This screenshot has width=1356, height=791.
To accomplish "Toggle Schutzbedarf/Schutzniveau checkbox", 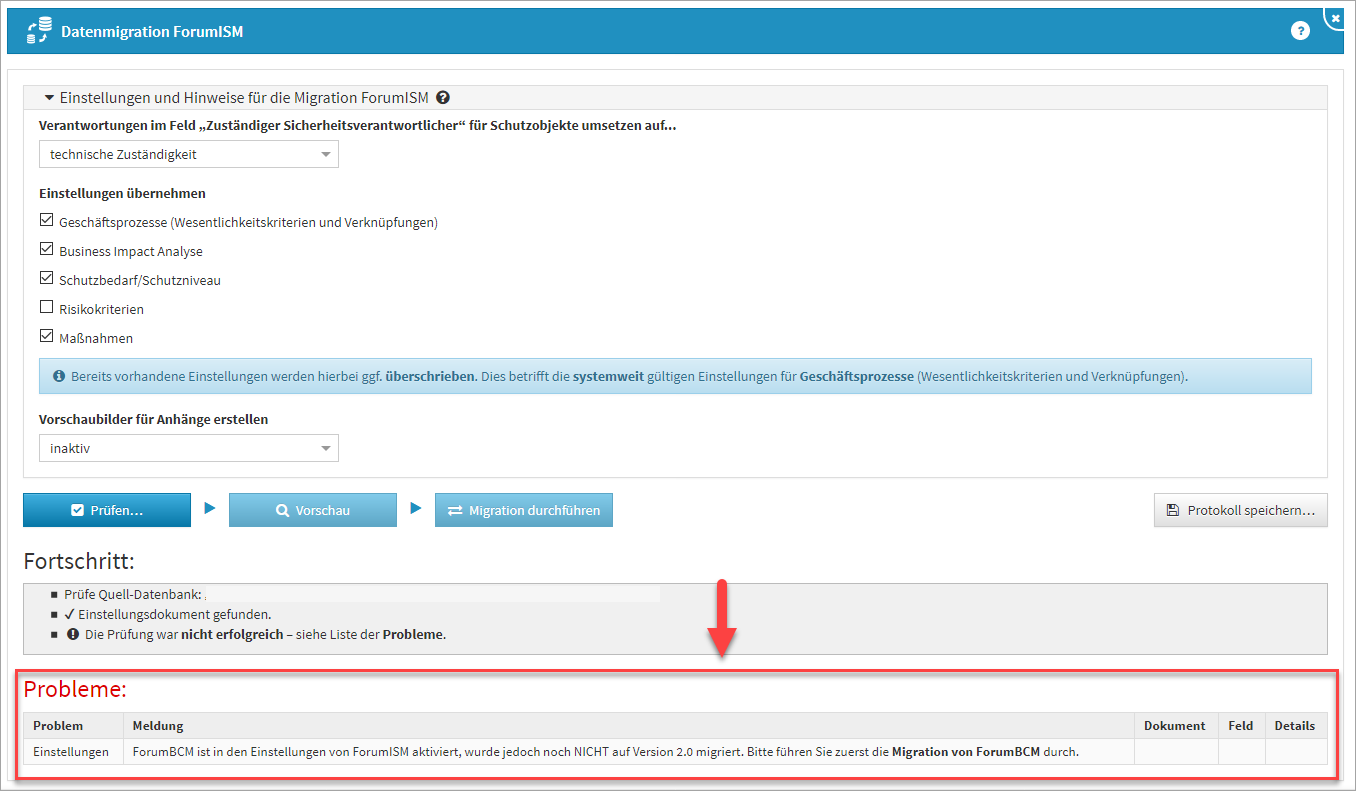I will 46,279.
